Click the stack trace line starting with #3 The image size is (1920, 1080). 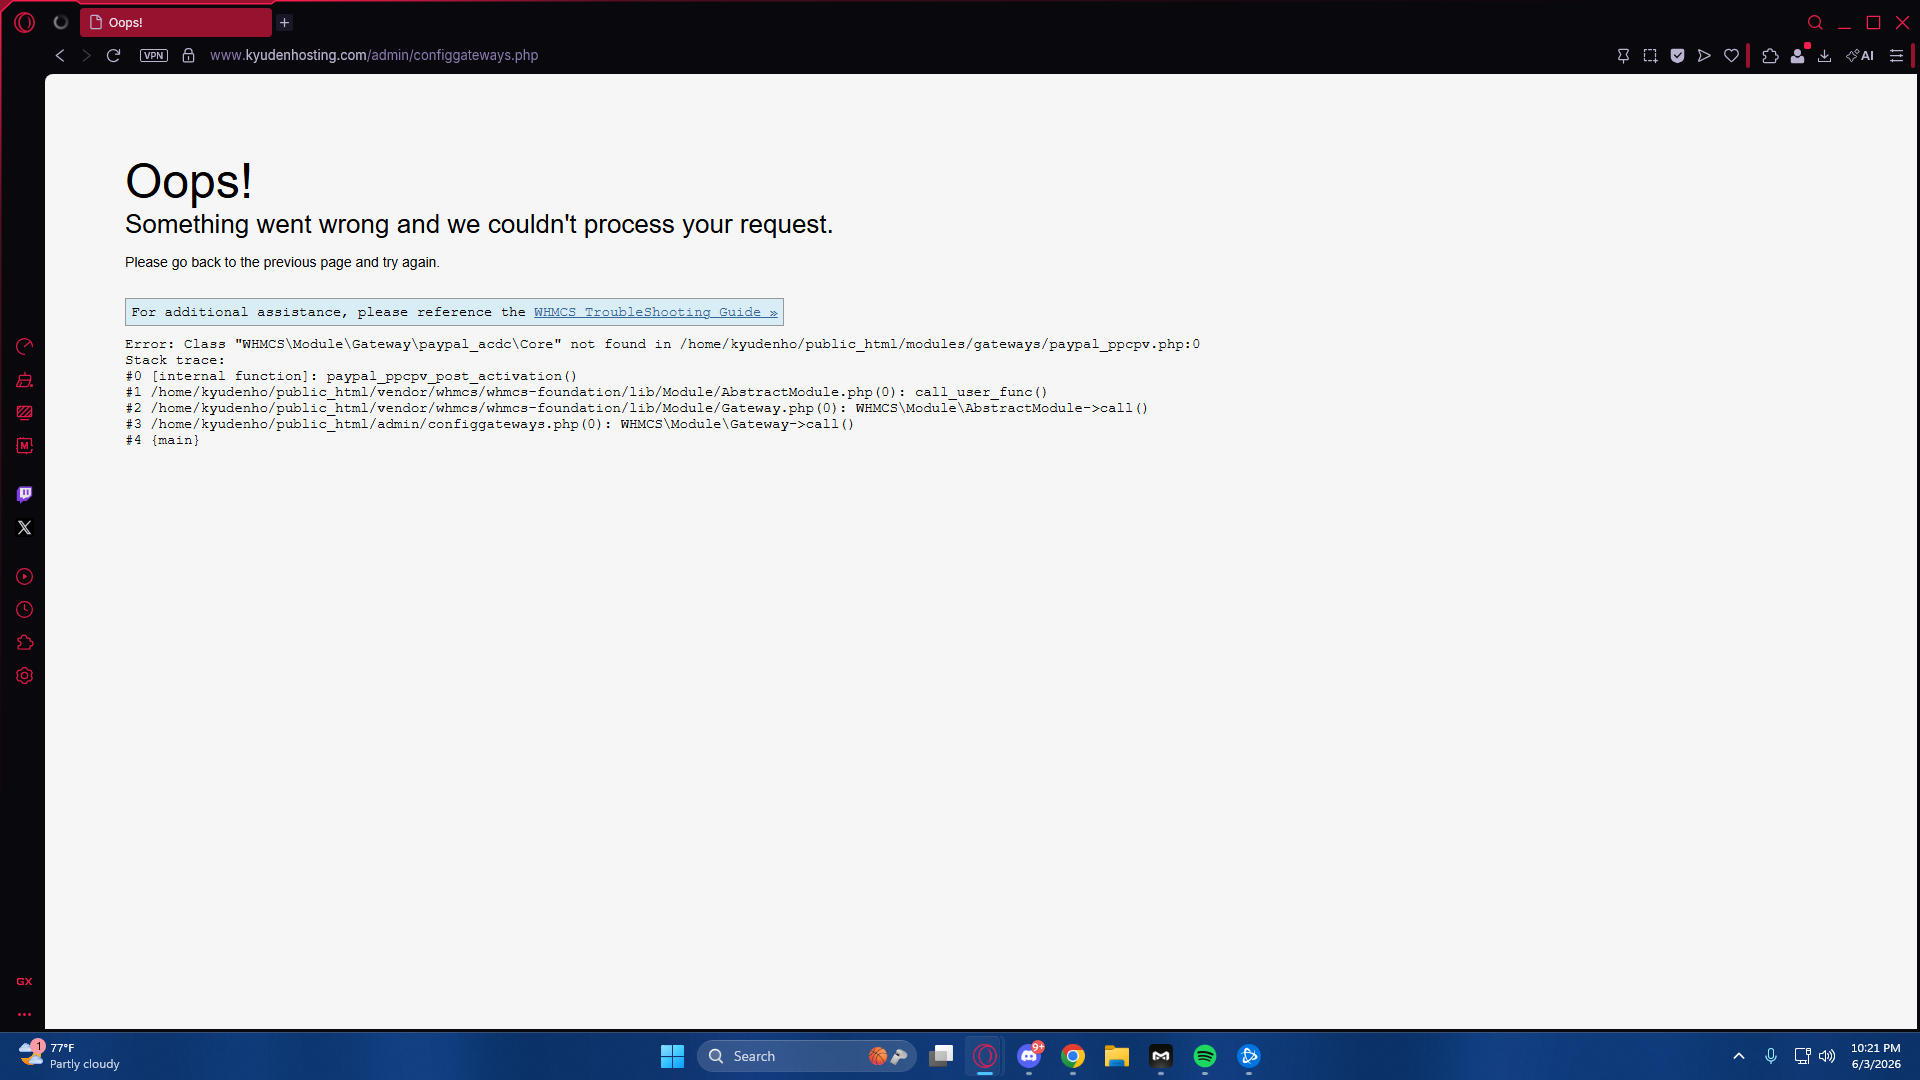click(x=490, y=424)
